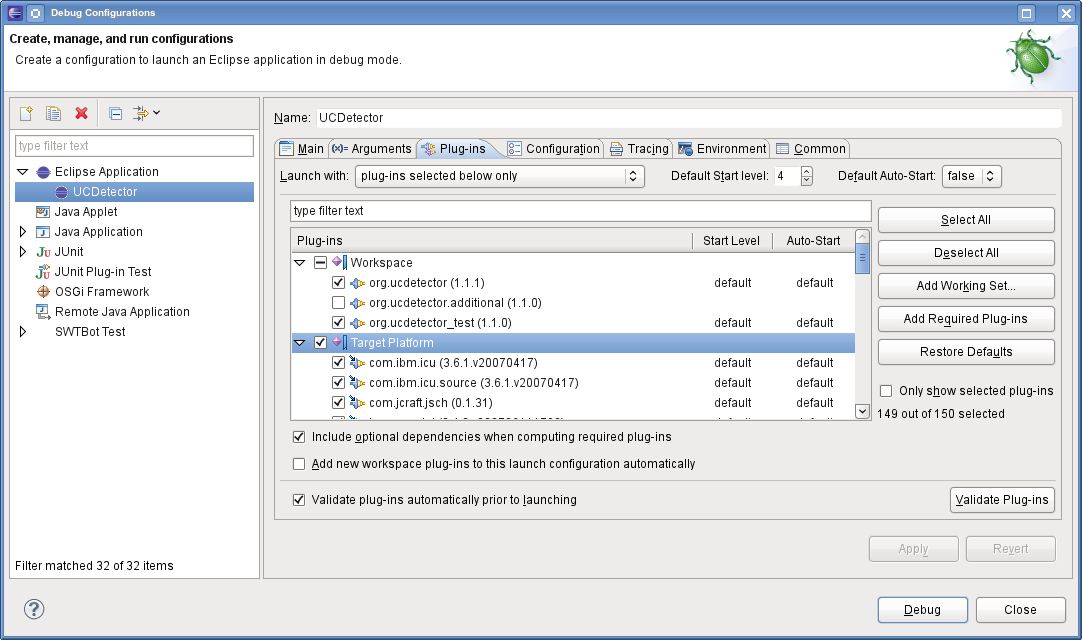Uncheck com.ibm.icu (3.6.1.v20070417) plug-in
The width and height of the screenshot is (1082, 640).
click(x=338, y=362)
